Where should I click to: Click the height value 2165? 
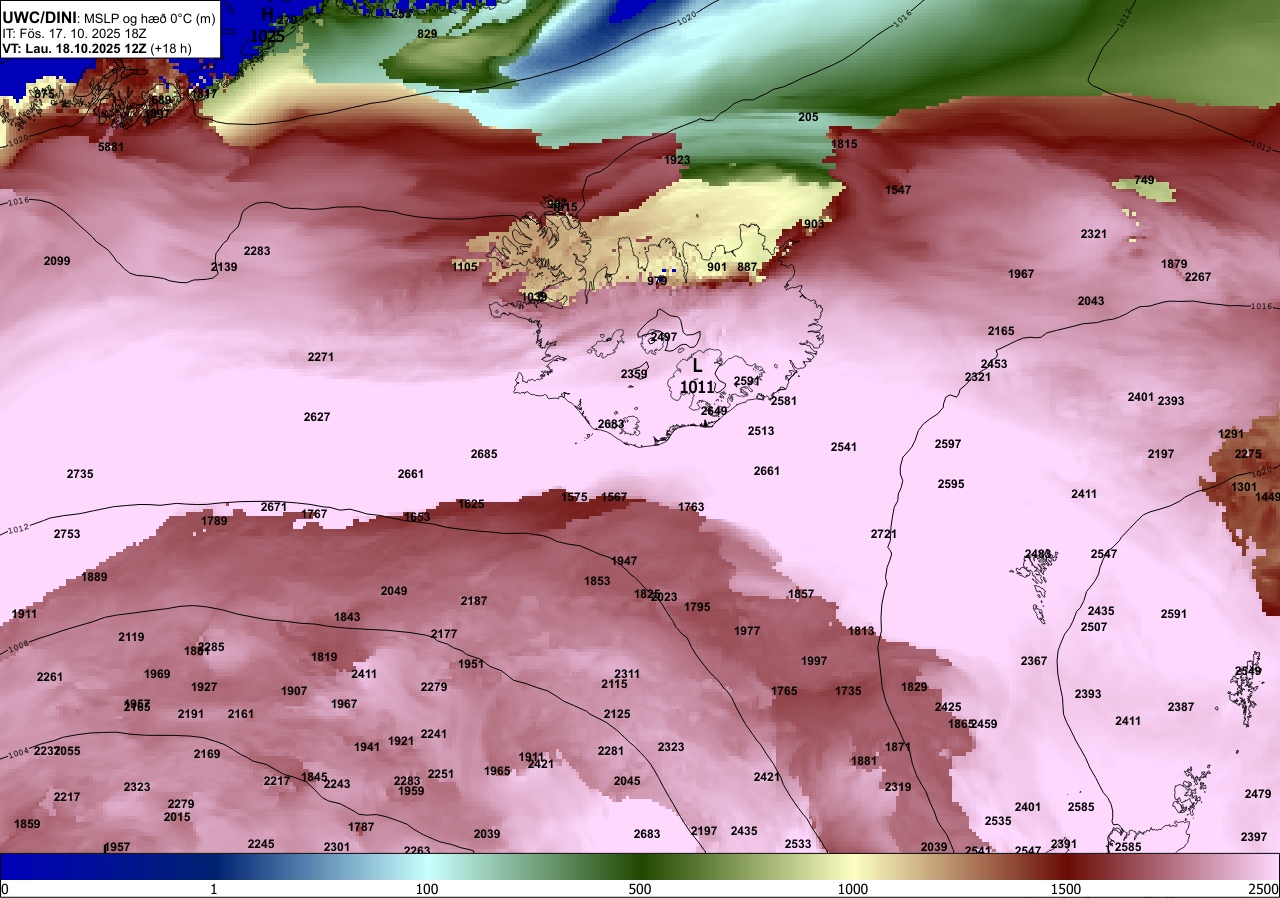tap(1001, 331)
